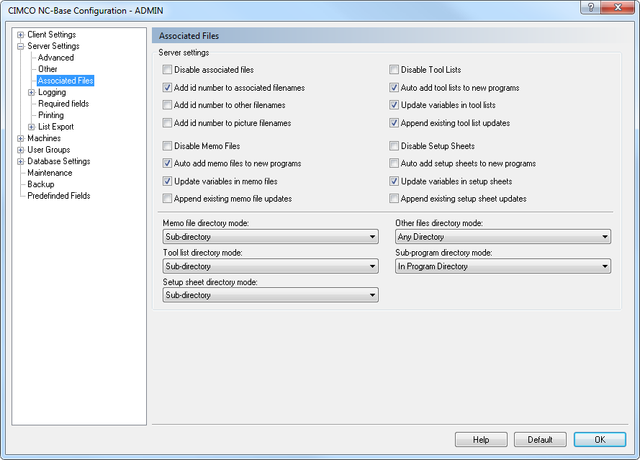
Task: Close the NC-Base Configuration window
Action: pos(617,7)
